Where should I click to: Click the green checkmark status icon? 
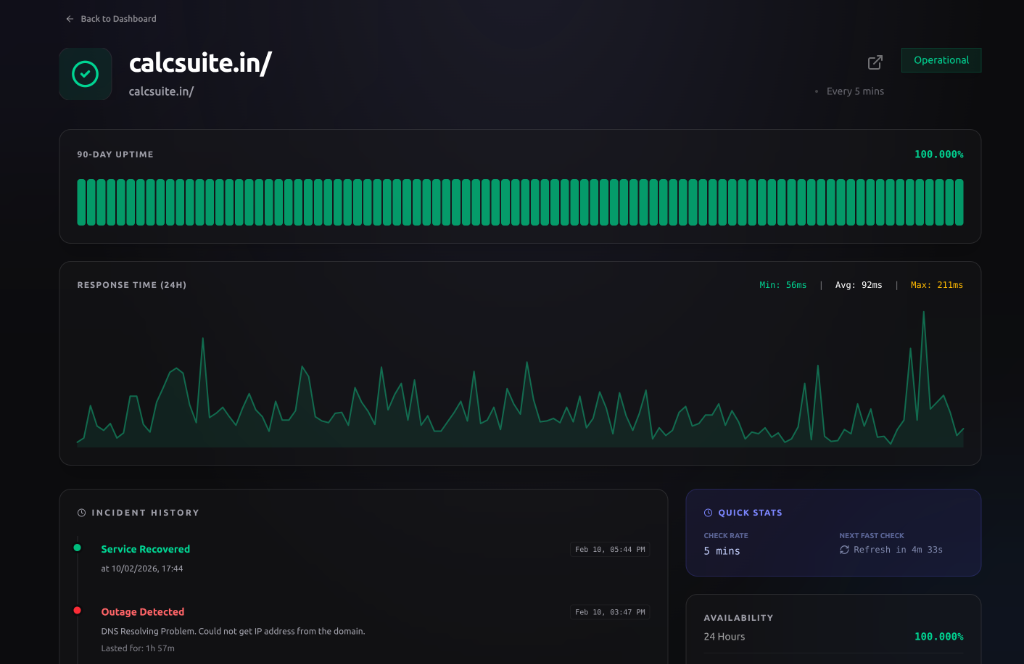[x=86, y=74]
